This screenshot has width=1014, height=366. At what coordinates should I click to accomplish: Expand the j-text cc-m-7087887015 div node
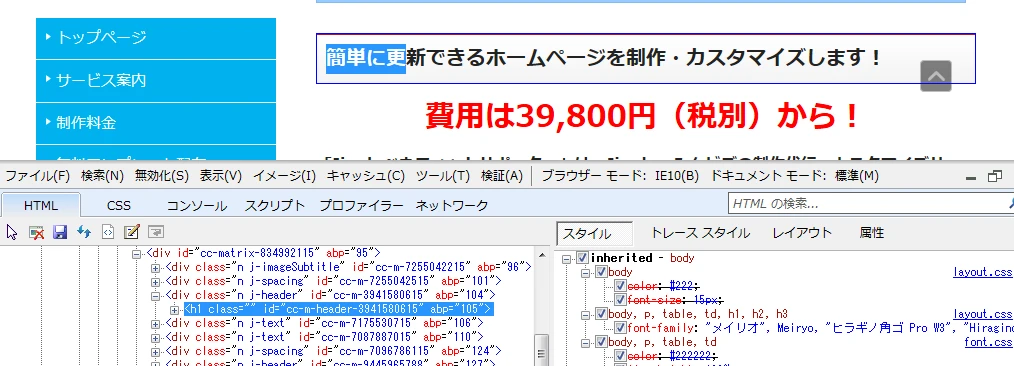(155, 338)
